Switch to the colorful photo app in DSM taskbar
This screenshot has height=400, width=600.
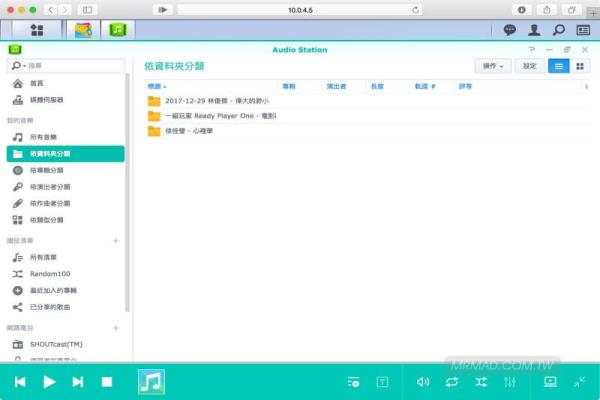tap(83, 30)
